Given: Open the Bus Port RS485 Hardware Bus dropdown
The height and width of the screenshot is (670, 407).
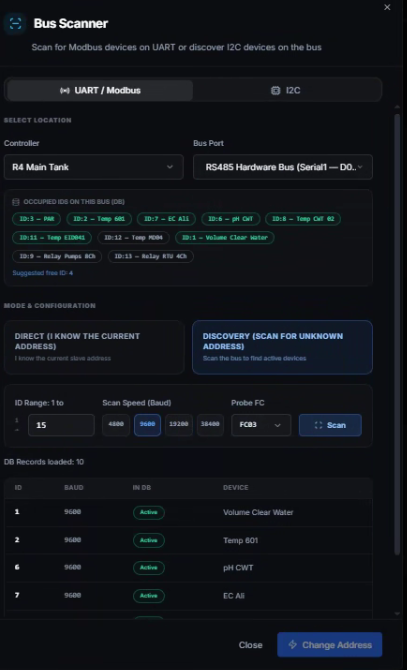Looking at the screenshot, I should coord(283,167).
